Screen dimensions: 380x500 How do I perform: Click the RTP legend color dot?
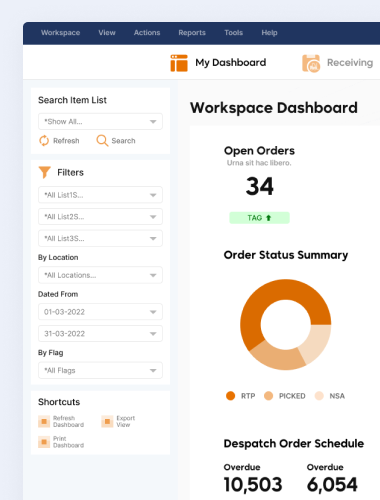tap(230, 396)
